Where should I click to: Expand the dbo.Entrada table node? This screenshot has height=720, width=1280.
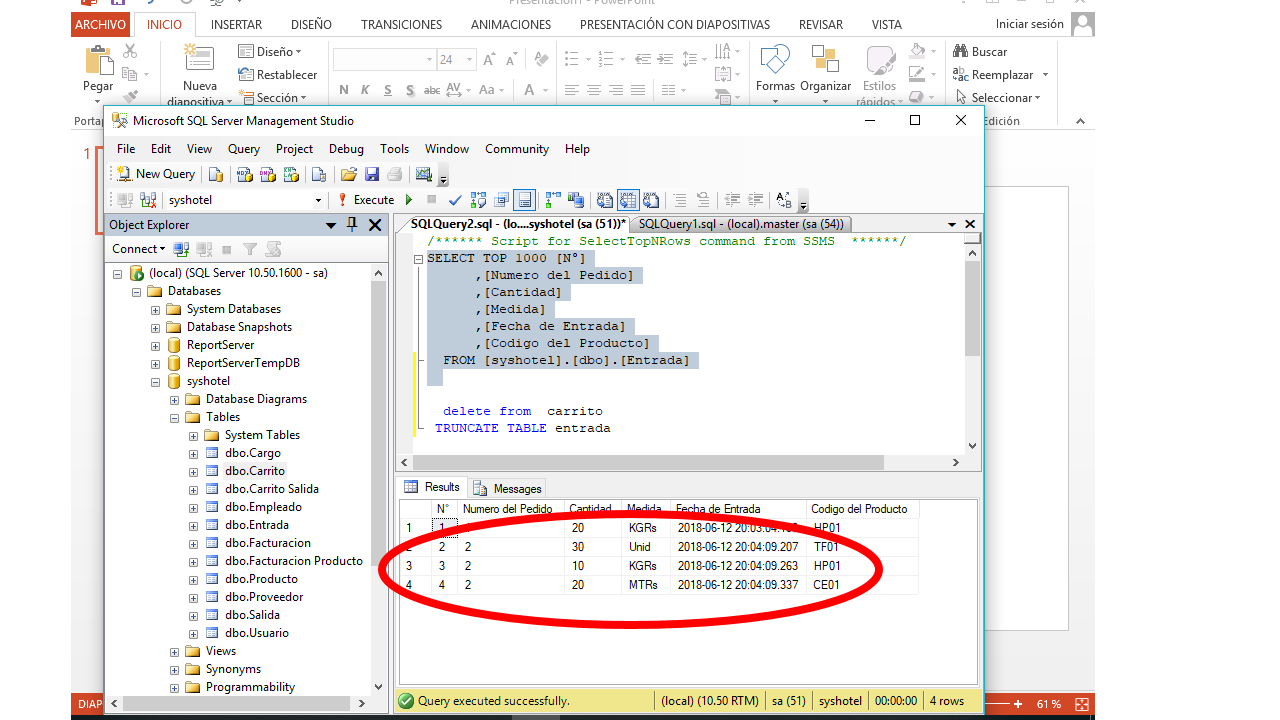click(194, 525)
